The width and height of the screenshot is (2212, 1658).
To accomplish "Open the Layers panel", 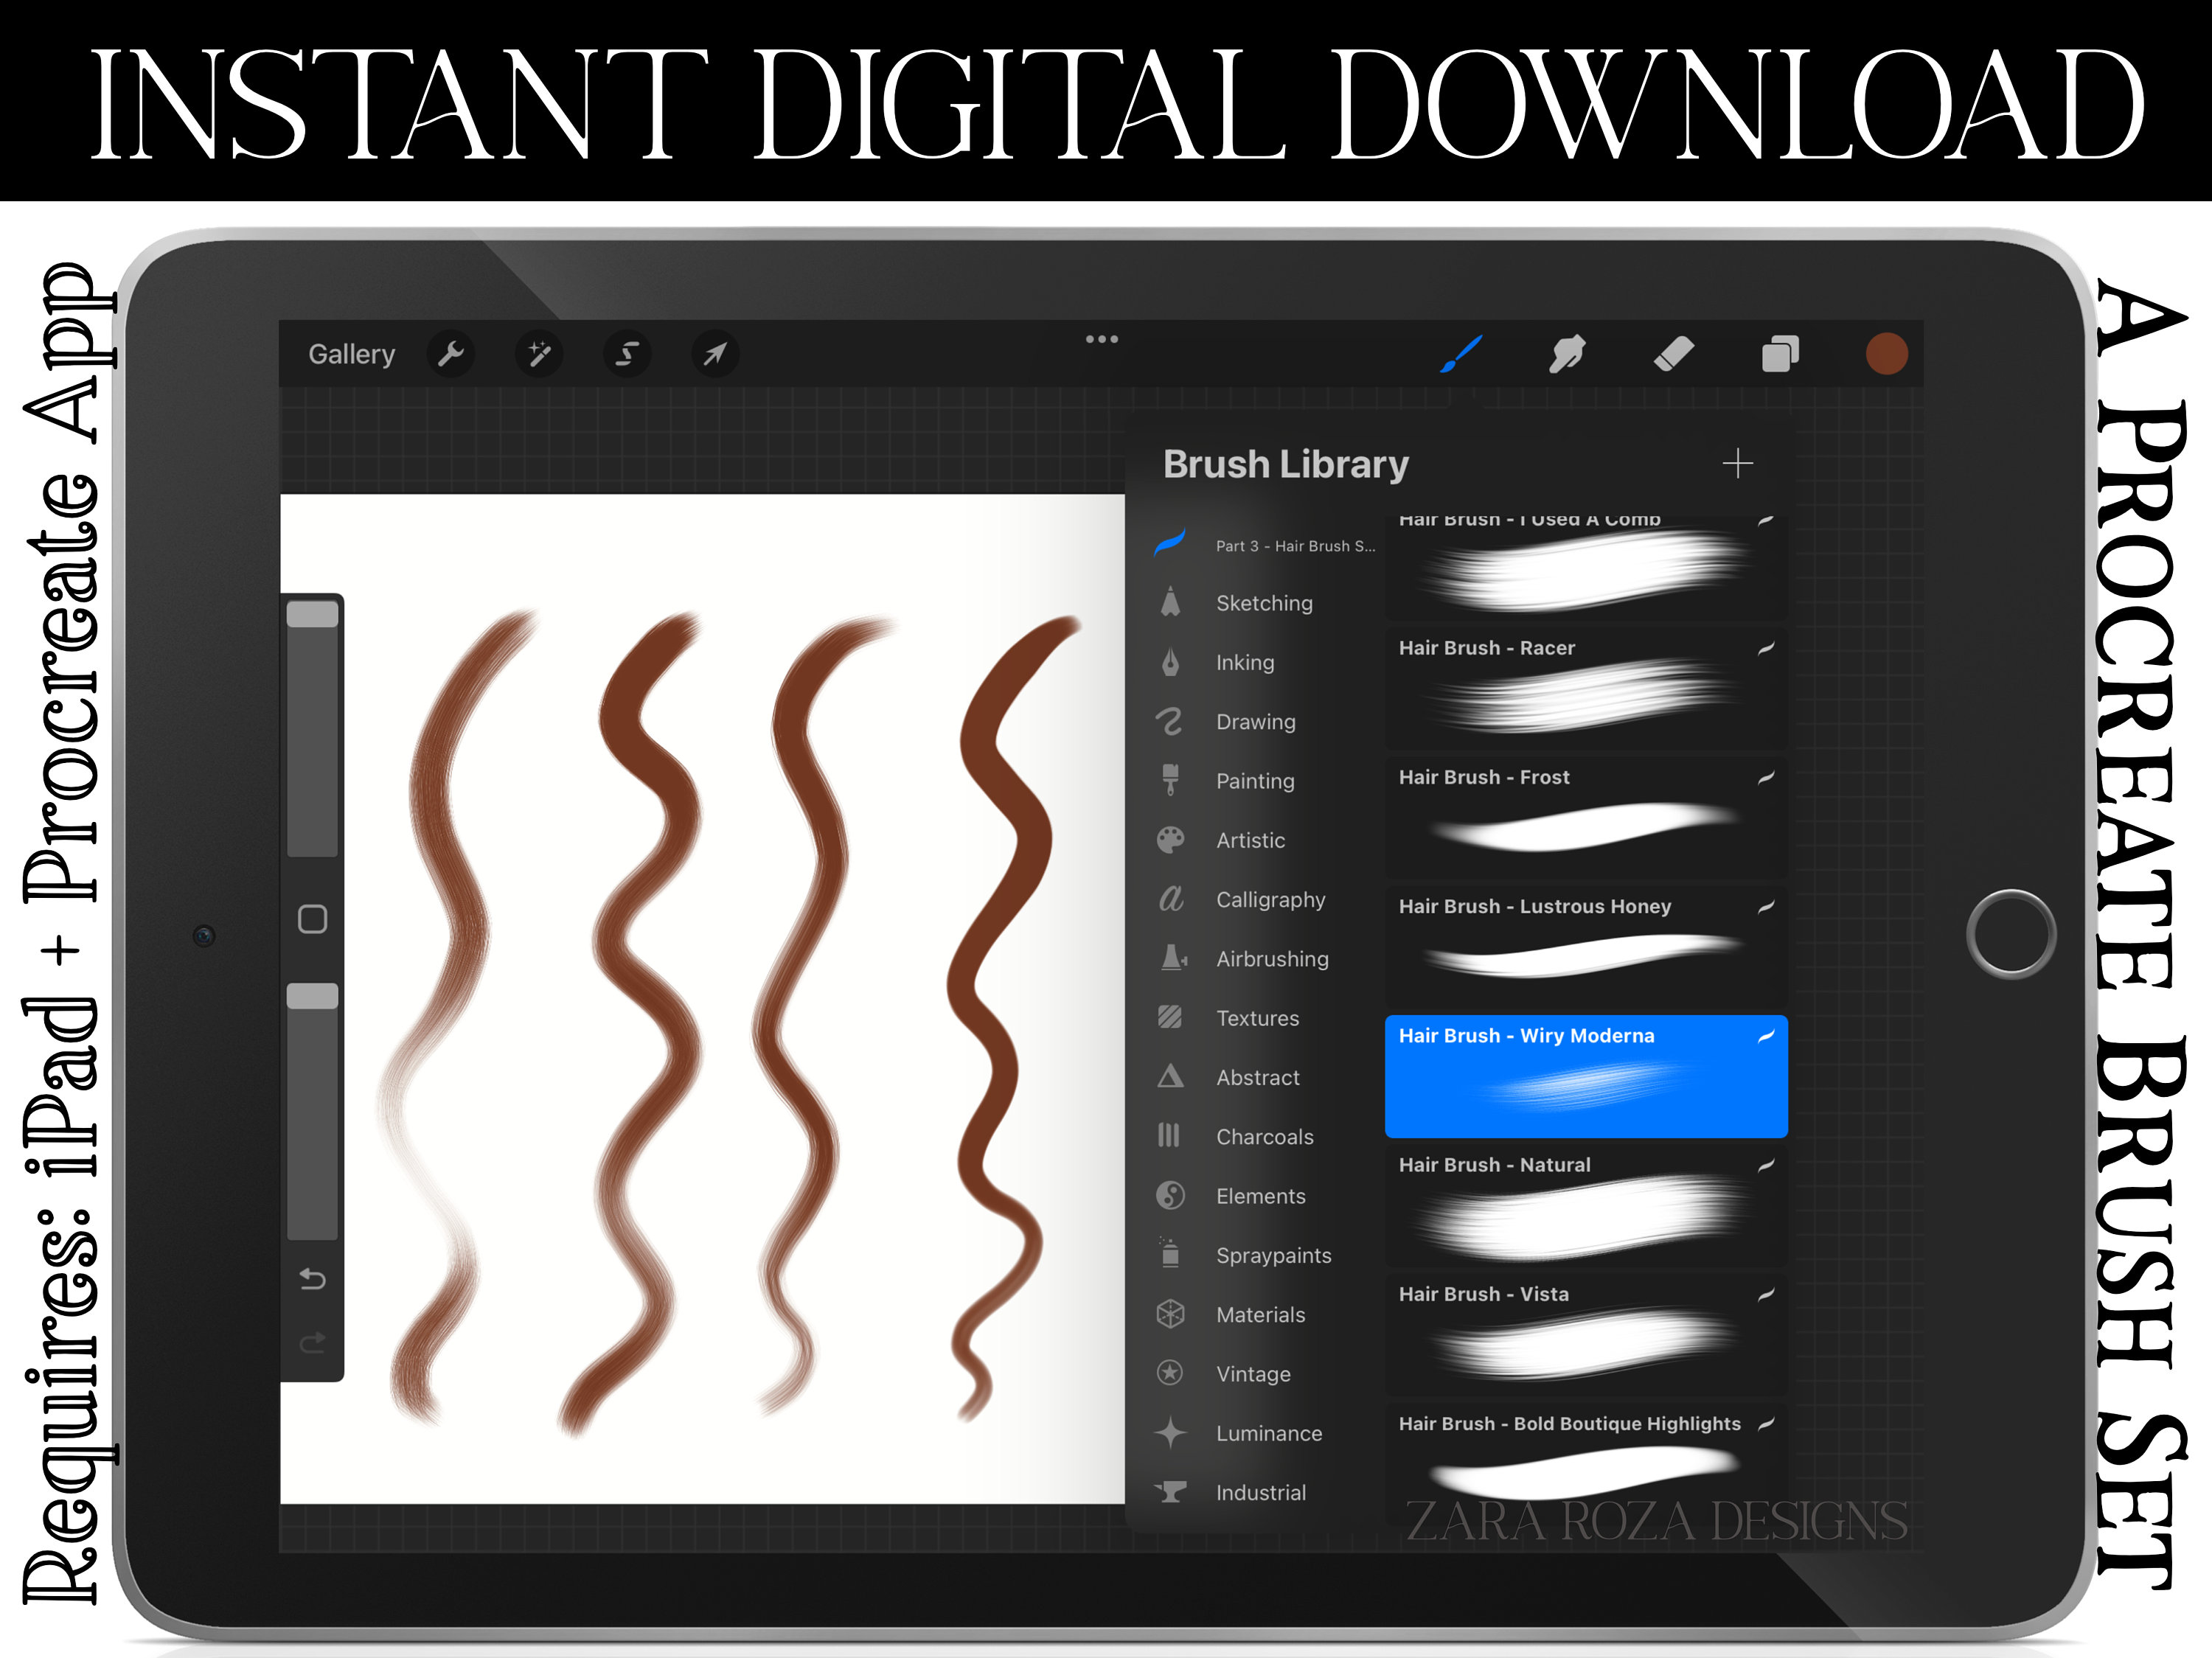I will (1782, 353).
